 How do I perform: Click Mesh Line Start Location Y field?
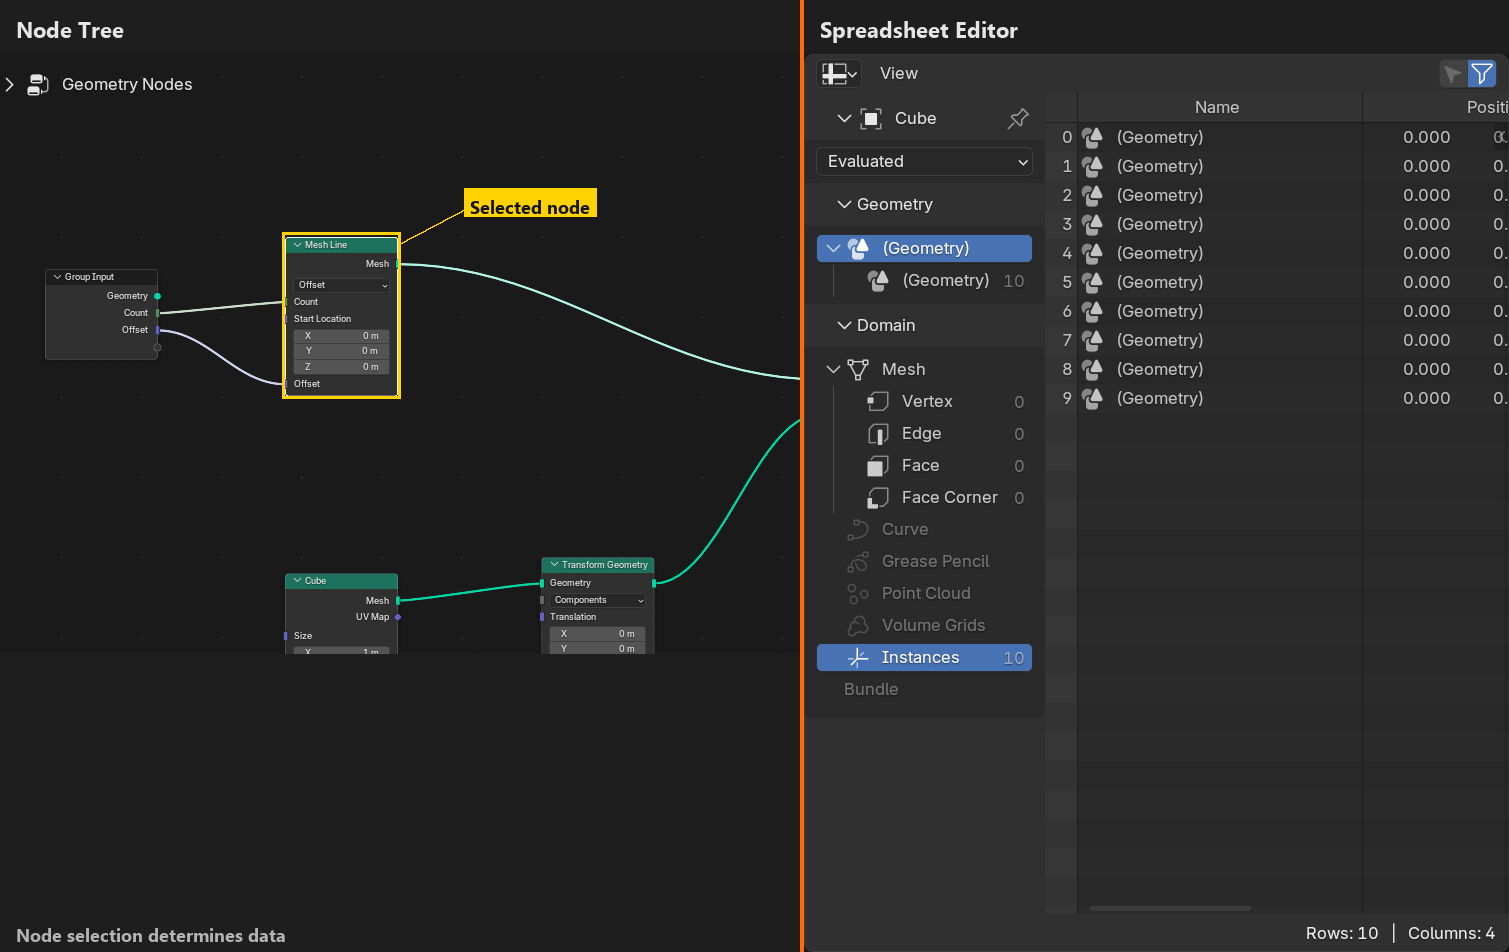(x=342, y=351)
